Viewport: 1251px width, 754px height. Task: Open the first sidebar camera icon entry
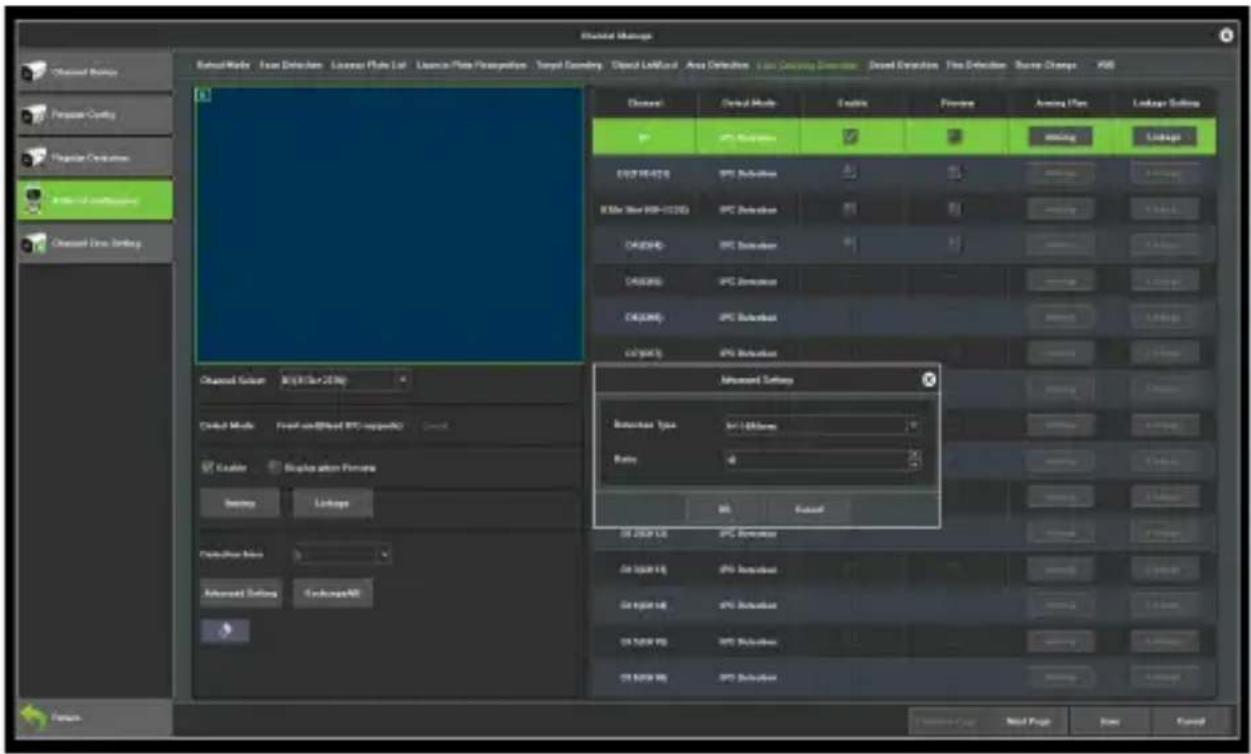95,73
